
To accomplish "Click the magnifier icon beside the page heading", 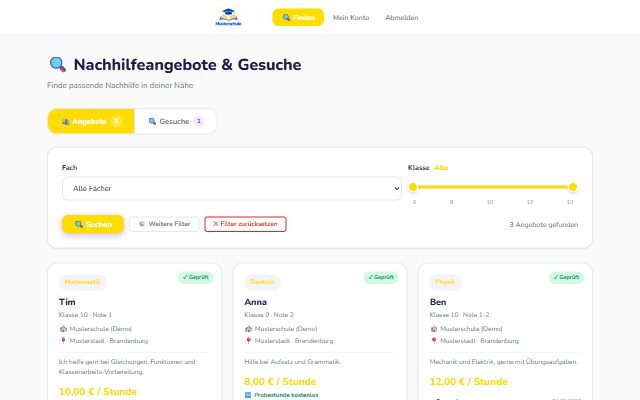I will 58,64.
